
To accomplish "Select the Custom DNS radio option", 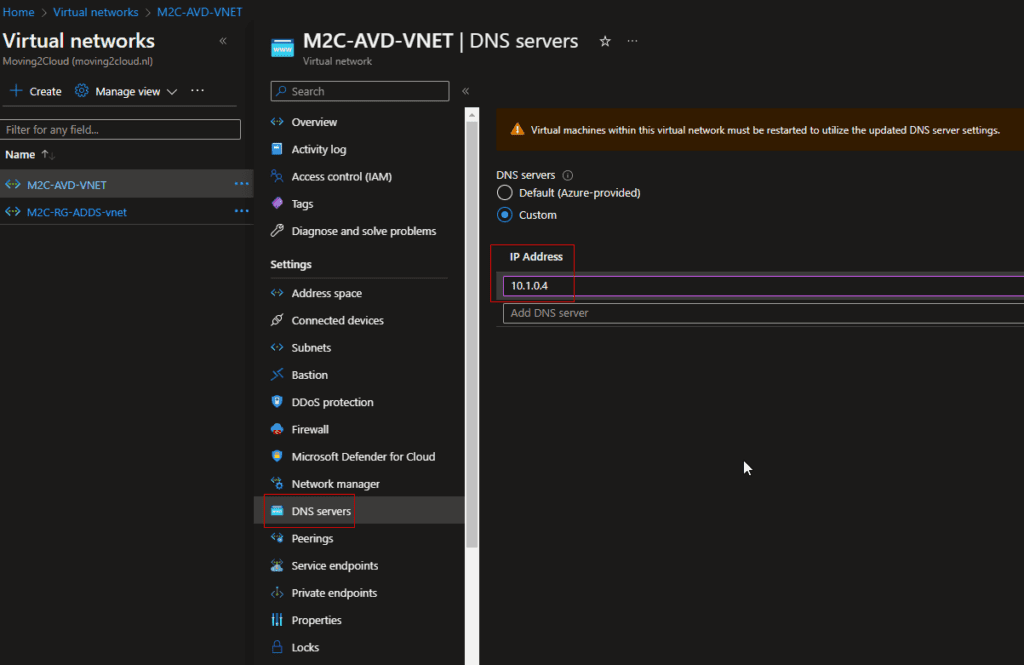I will click(x=505, y=215).
